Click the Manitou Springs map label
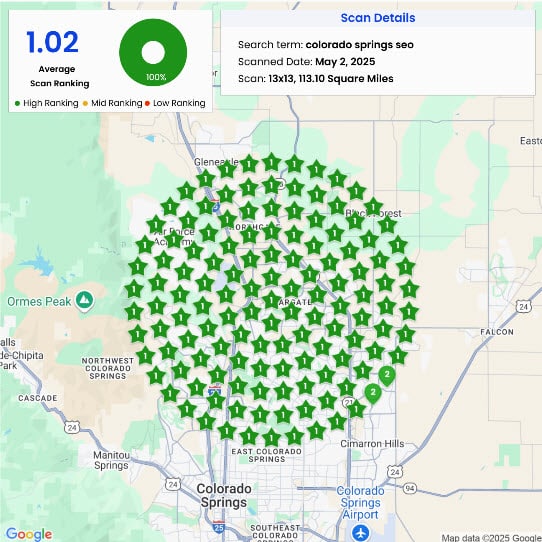The image size is (542, 542). pos(111,460)
